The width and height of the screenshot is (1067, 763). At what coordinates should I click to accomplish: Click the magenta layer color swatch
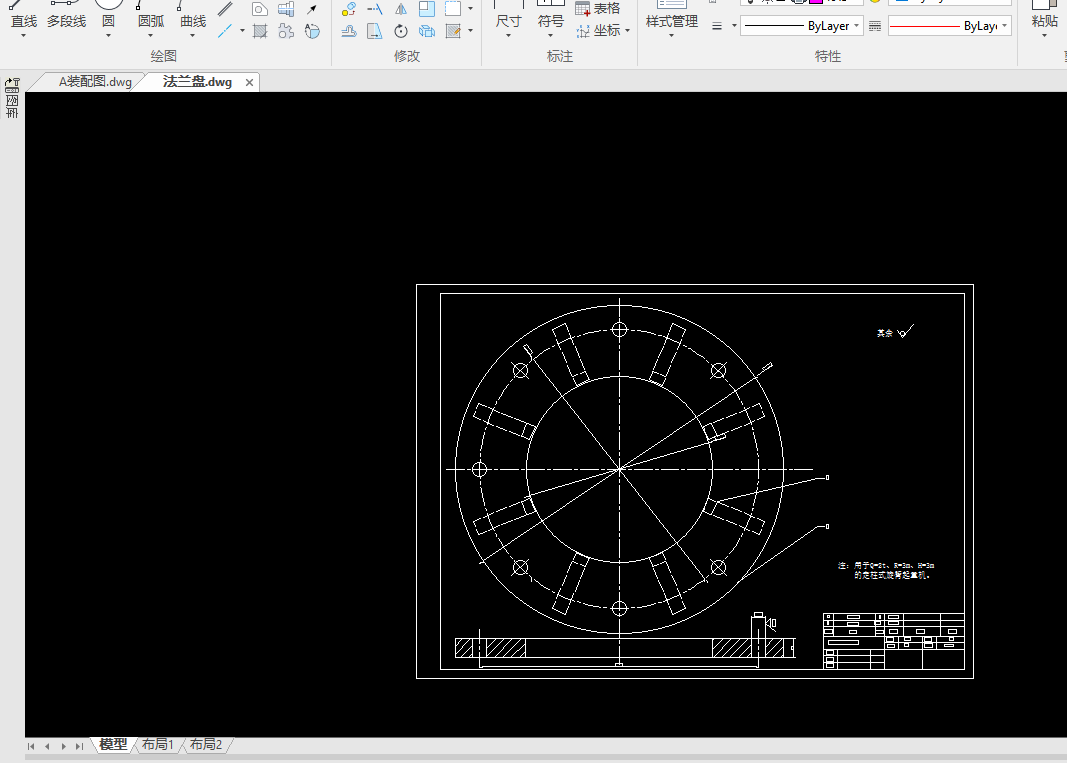click(817, 2)
